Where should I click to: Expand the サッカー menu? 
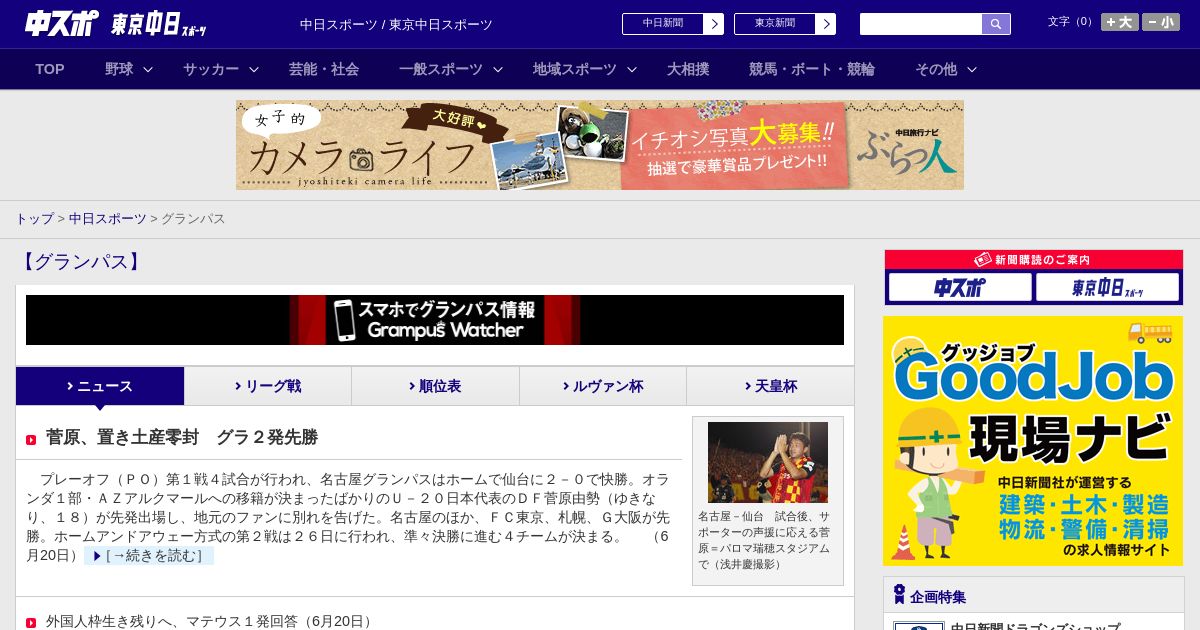(221, 69)
